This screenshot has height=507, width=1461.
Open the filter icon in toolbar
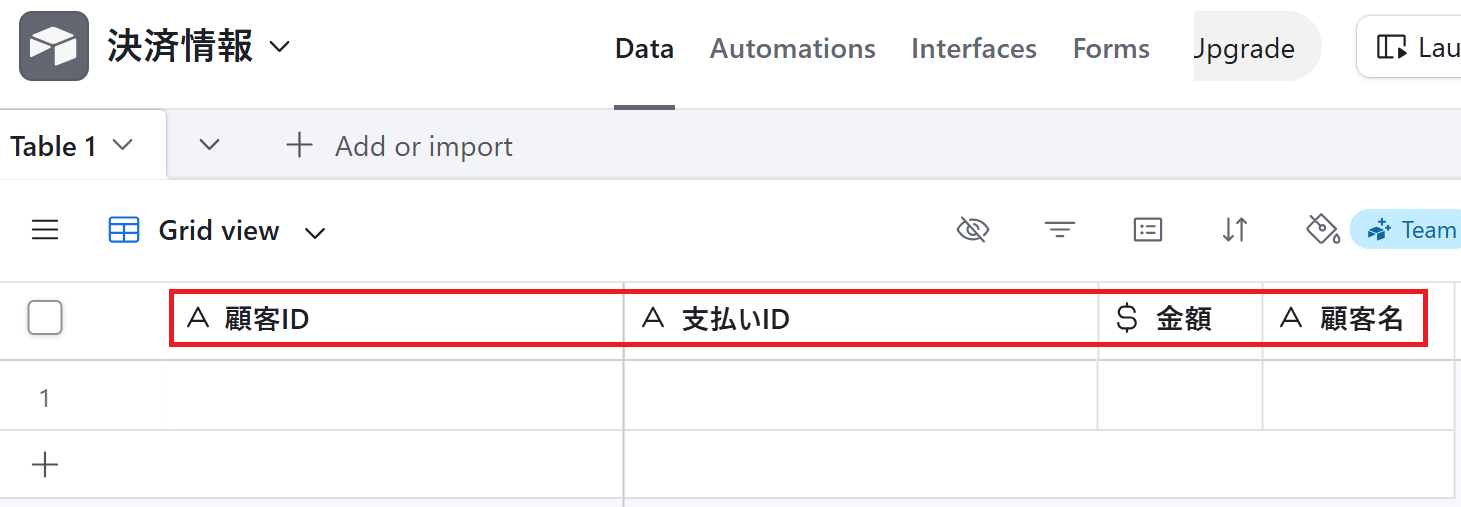point(1060,231)
